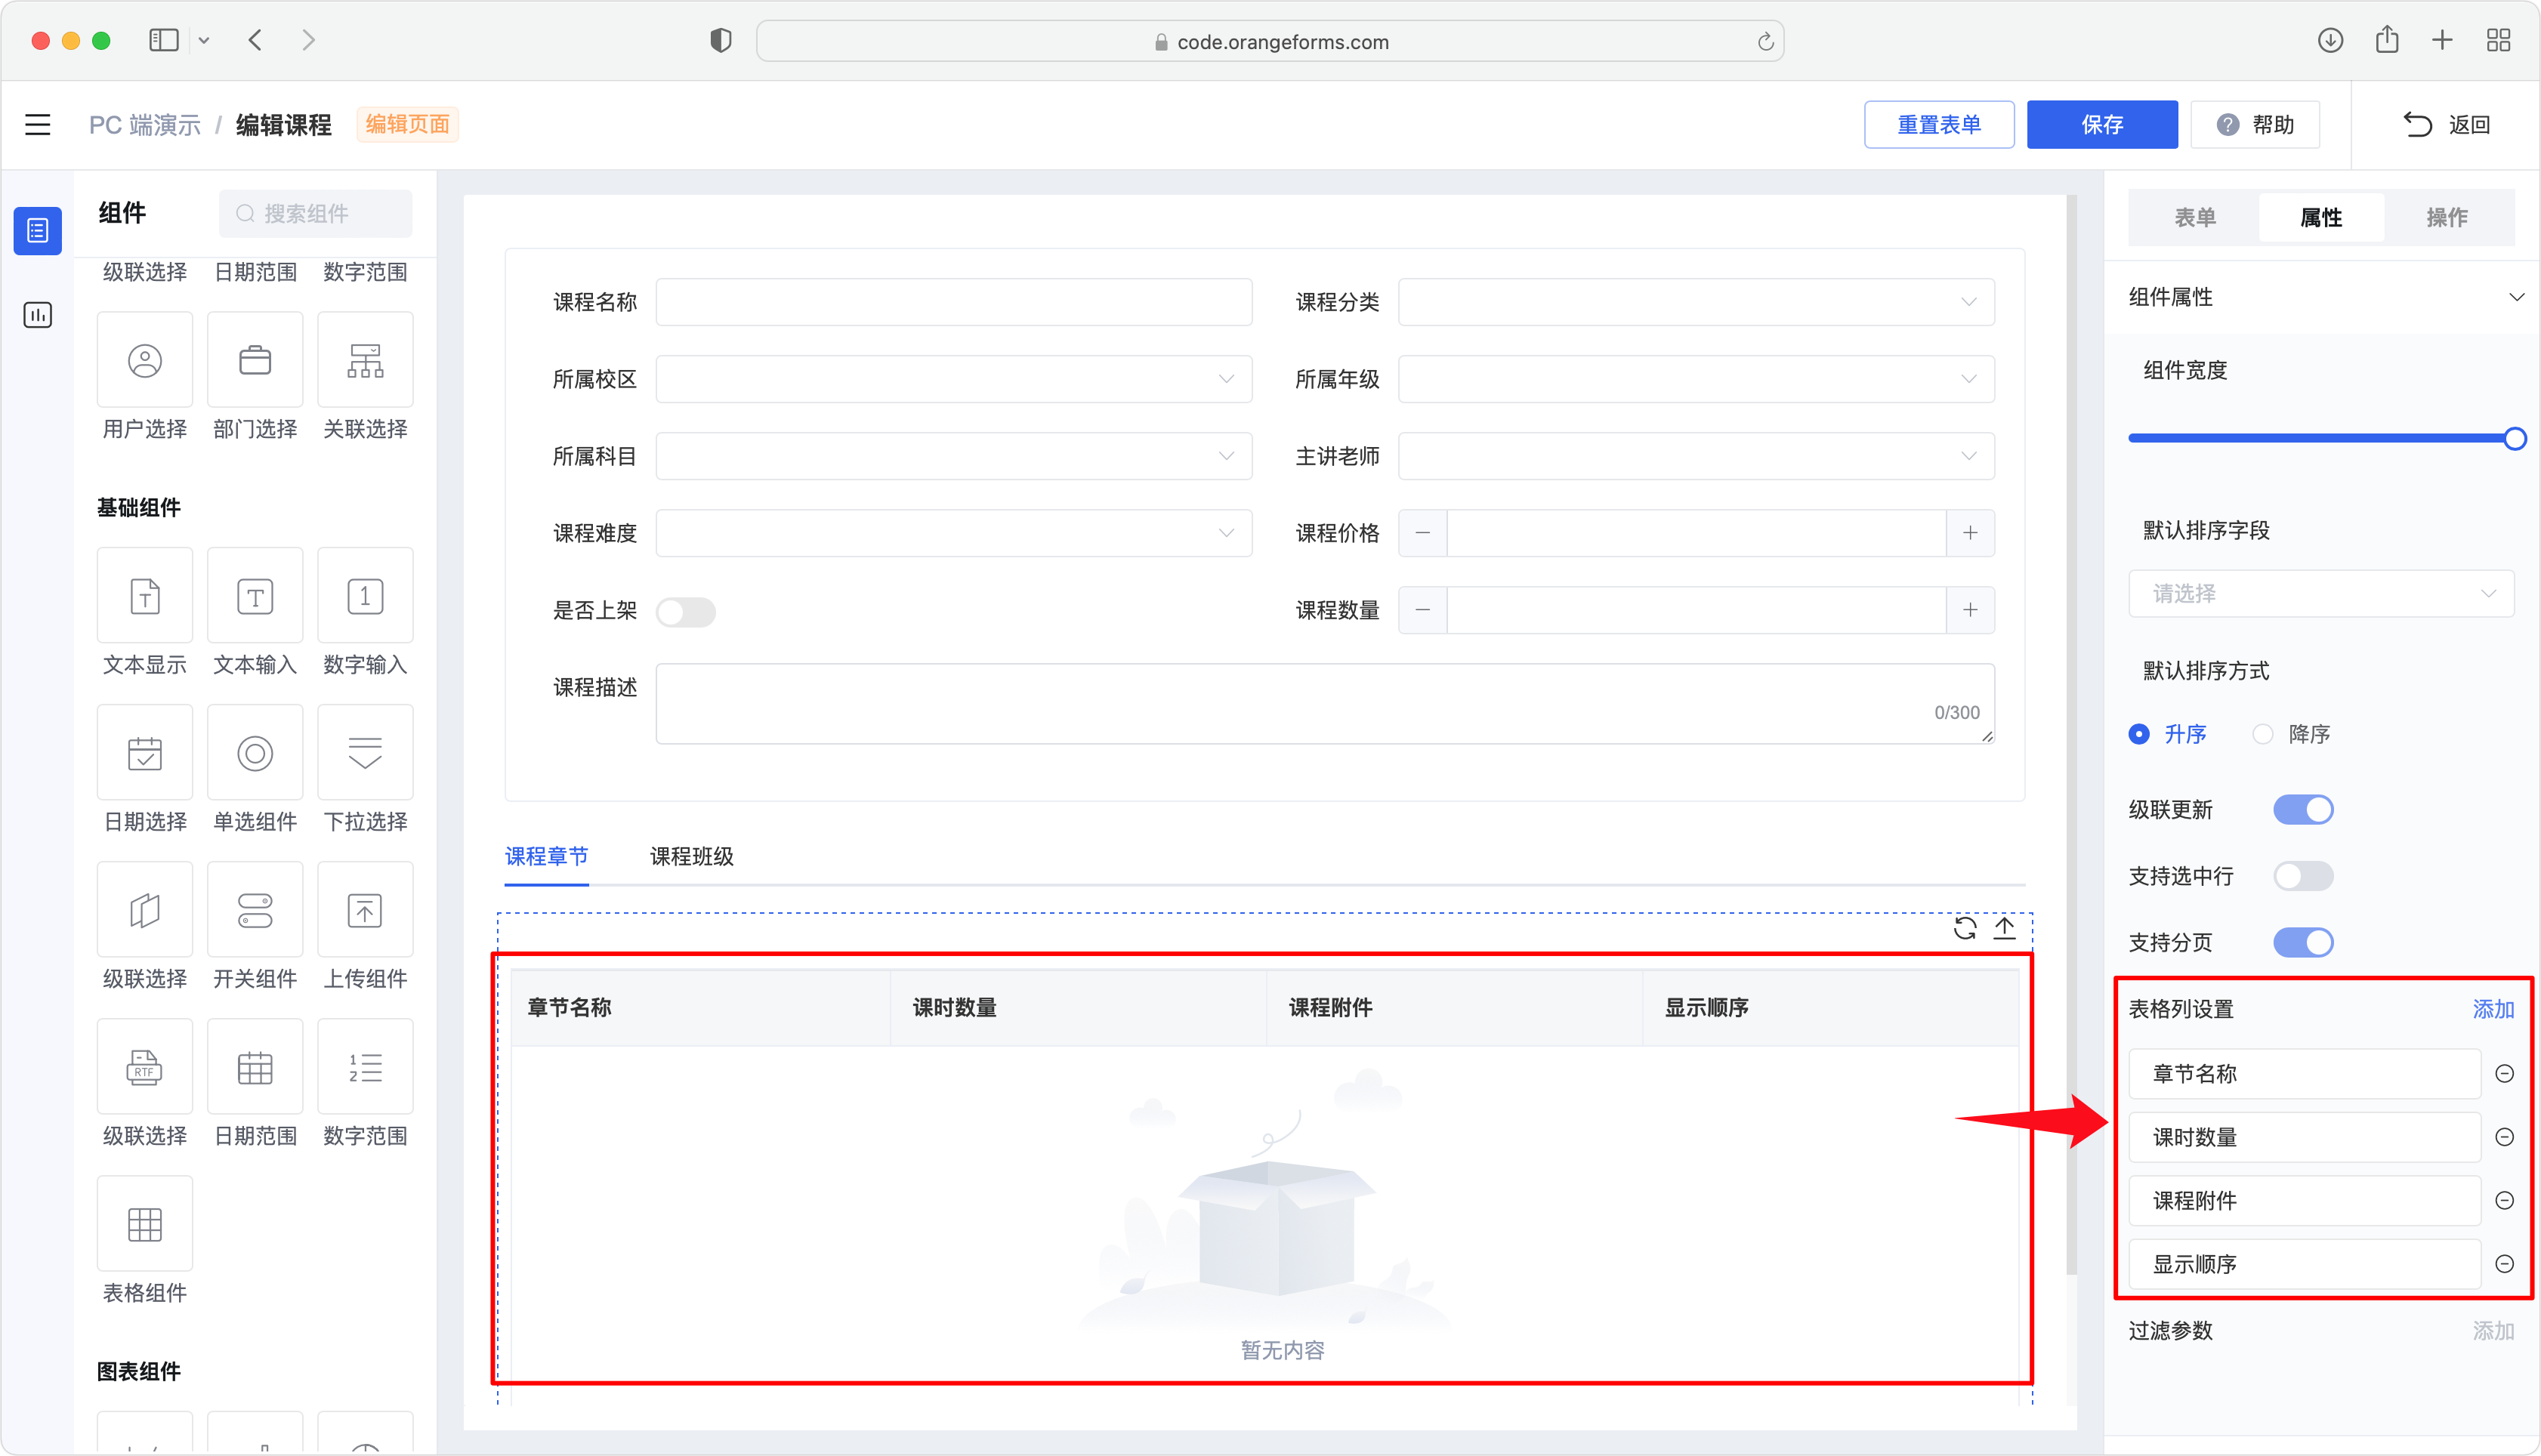Open the 课程班级 tab
The width and height of the screenshot is (2541, 1456).
point(692,857)
